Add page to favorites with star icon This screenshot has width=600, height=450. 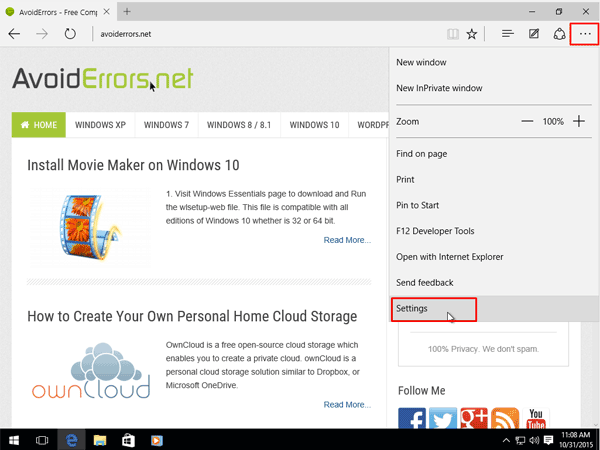472,33
